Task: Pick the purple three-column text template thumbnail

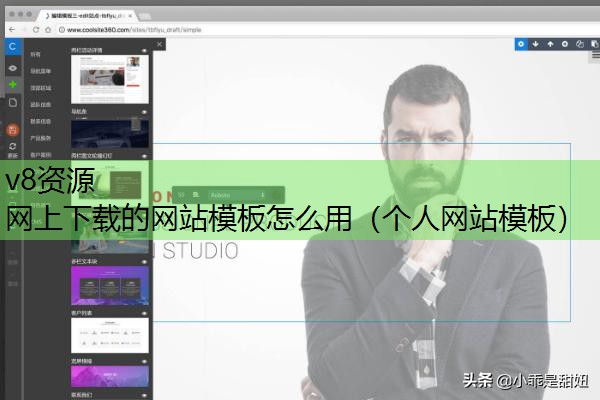Action: coord(110,286)
